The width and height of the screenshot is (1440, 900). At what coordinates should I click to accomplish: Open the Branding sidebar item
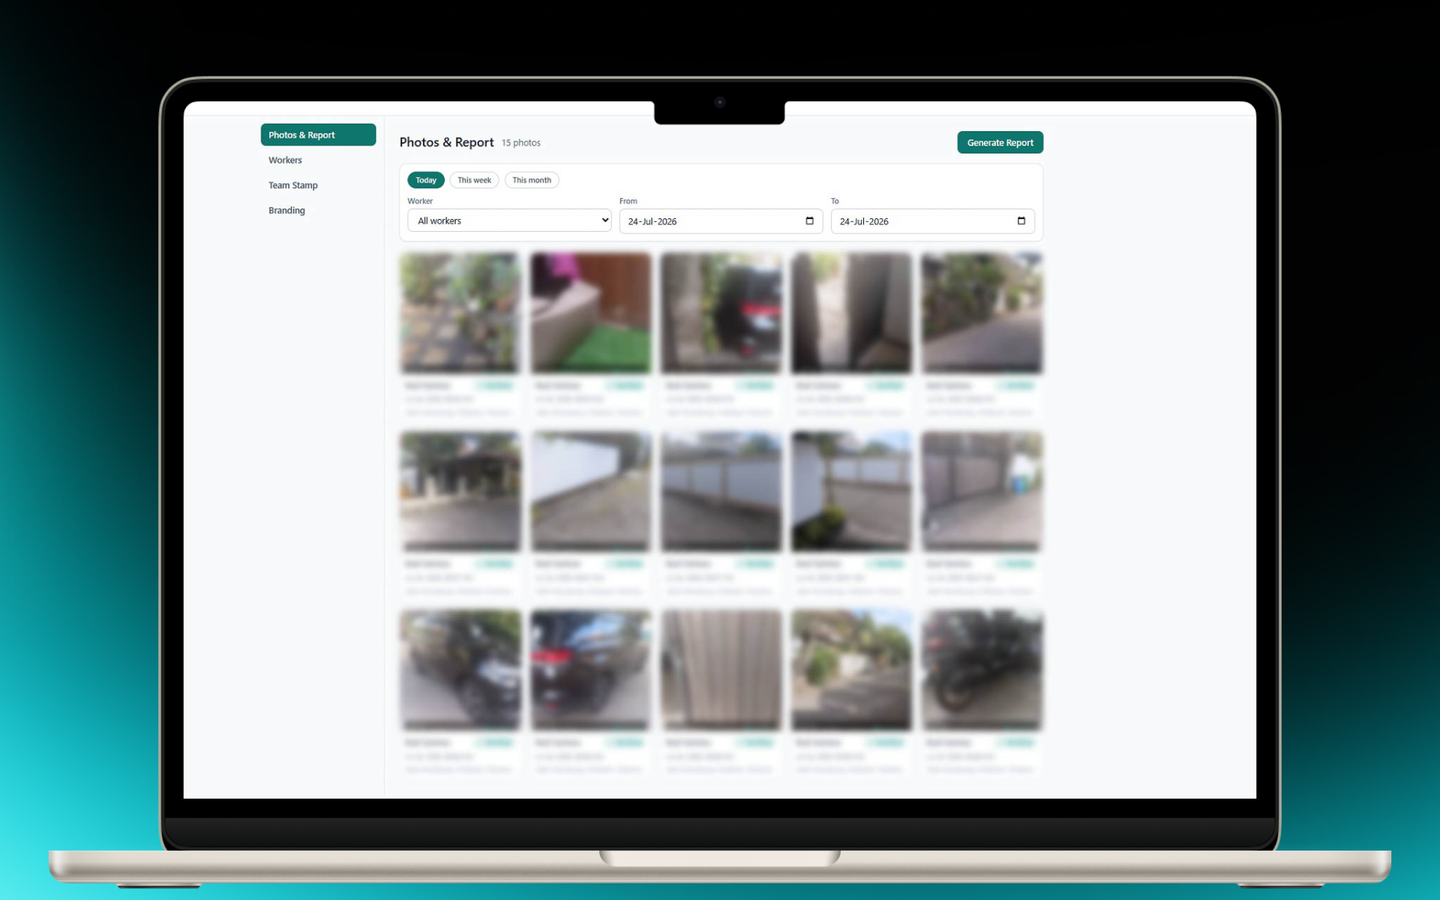pyautogui.click(x=287, y=210)
